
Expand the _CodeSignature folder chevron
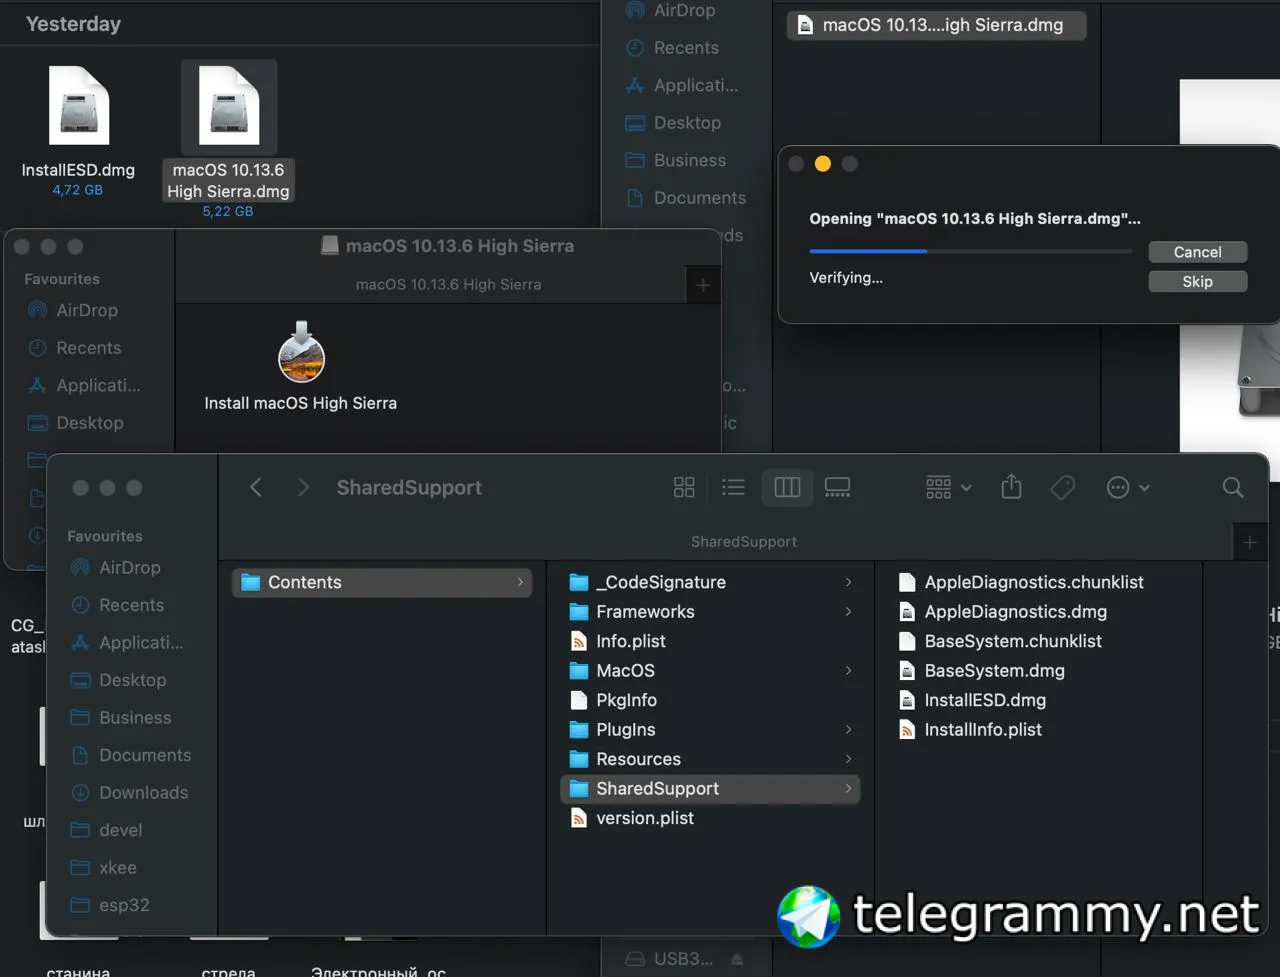pos(848,582)
